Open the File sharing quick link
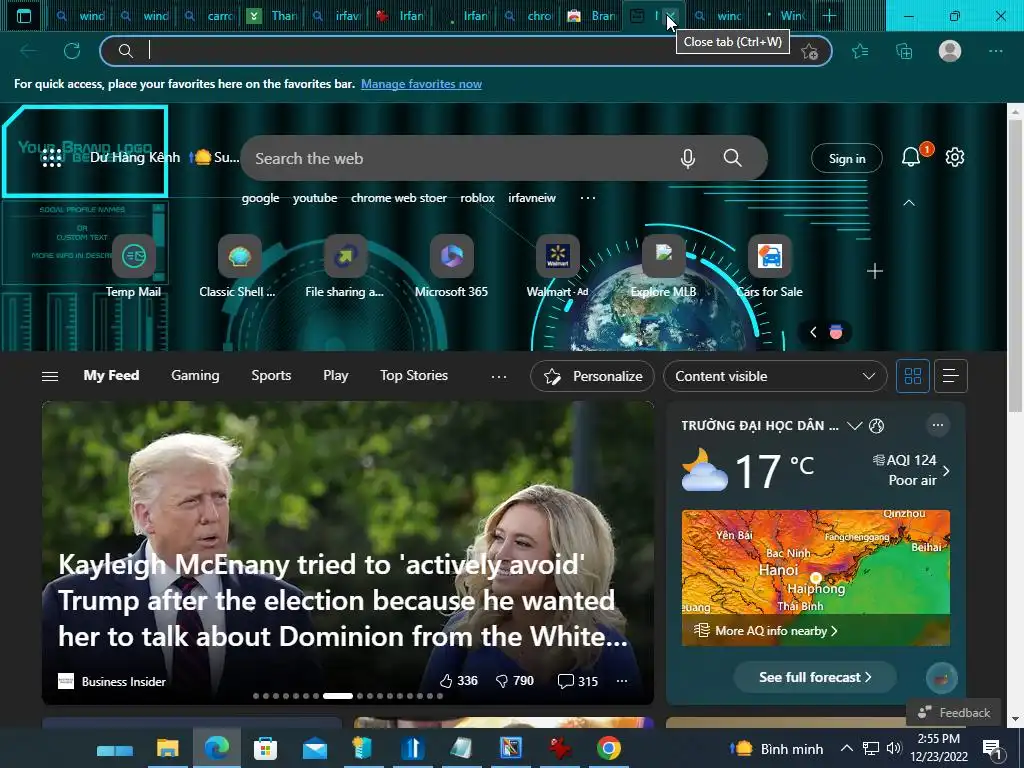The width and height of the screenshot is (1024, 768). pos(345,267)
